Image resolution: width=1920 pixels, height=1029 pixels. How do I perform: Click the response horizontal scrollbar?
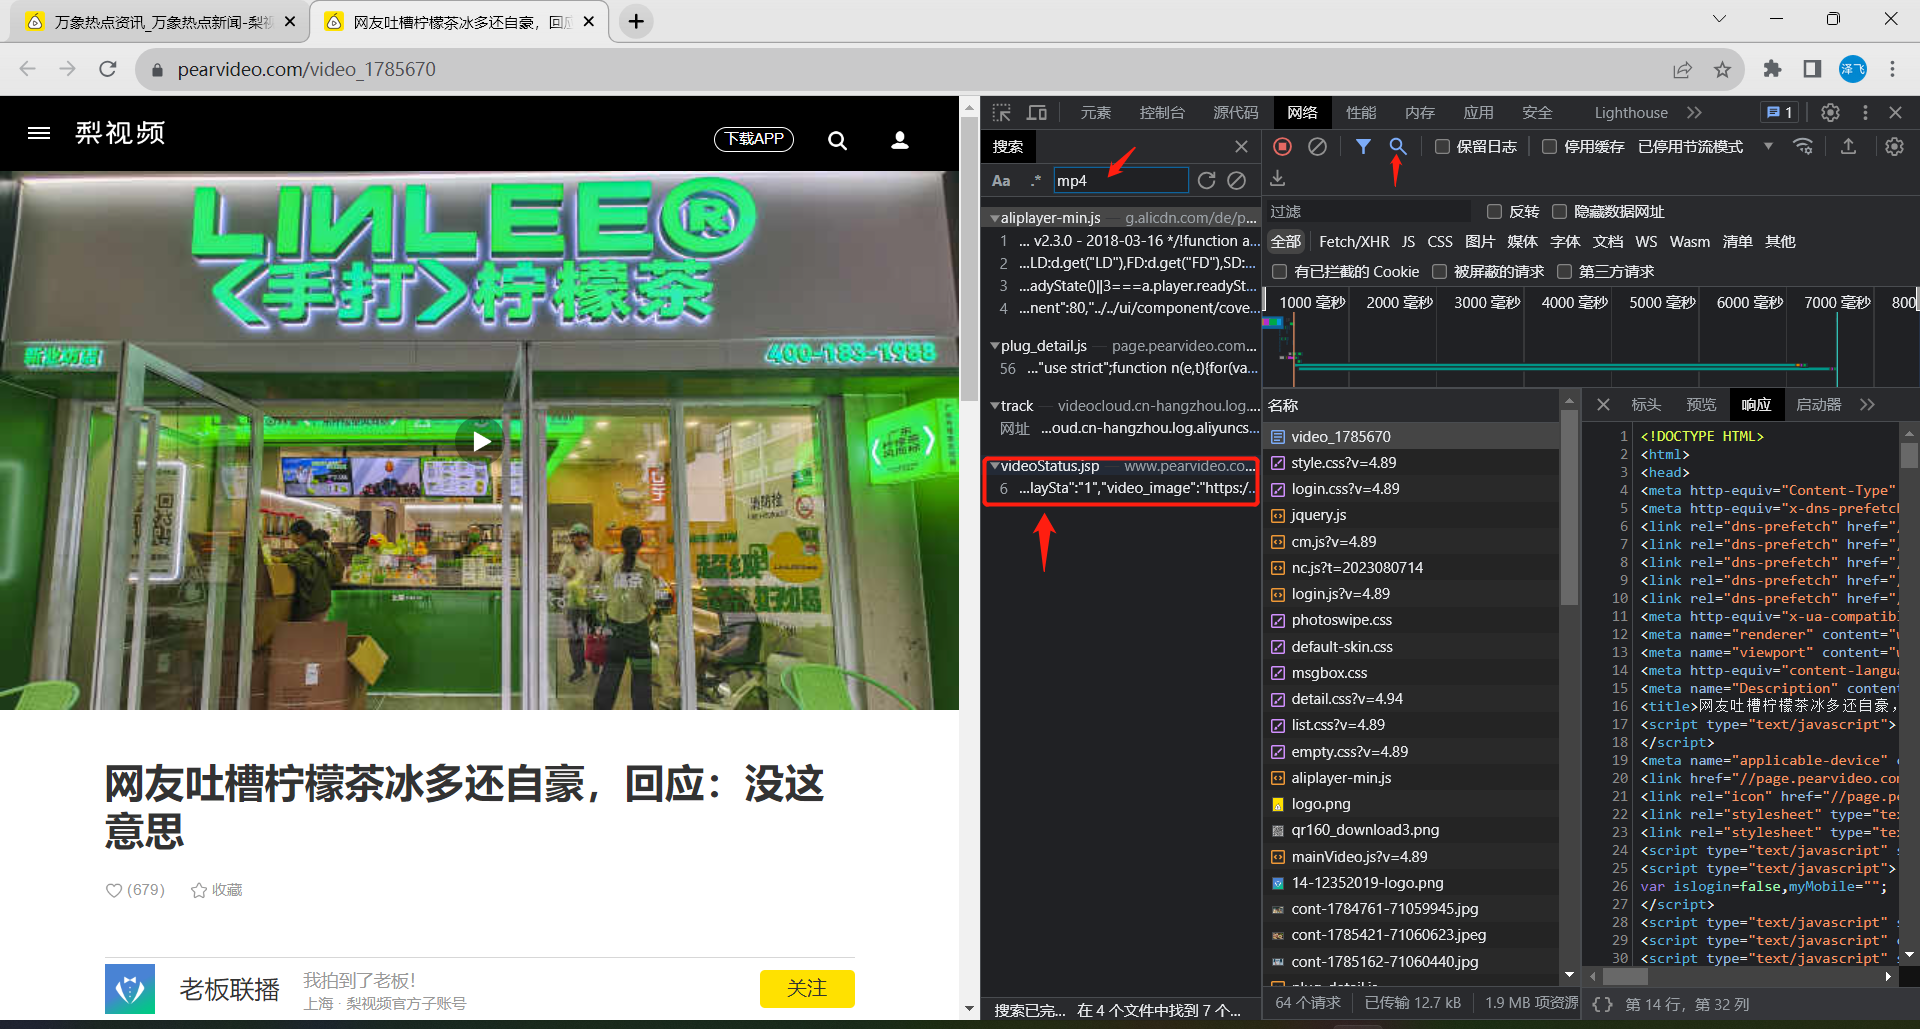1624,976
